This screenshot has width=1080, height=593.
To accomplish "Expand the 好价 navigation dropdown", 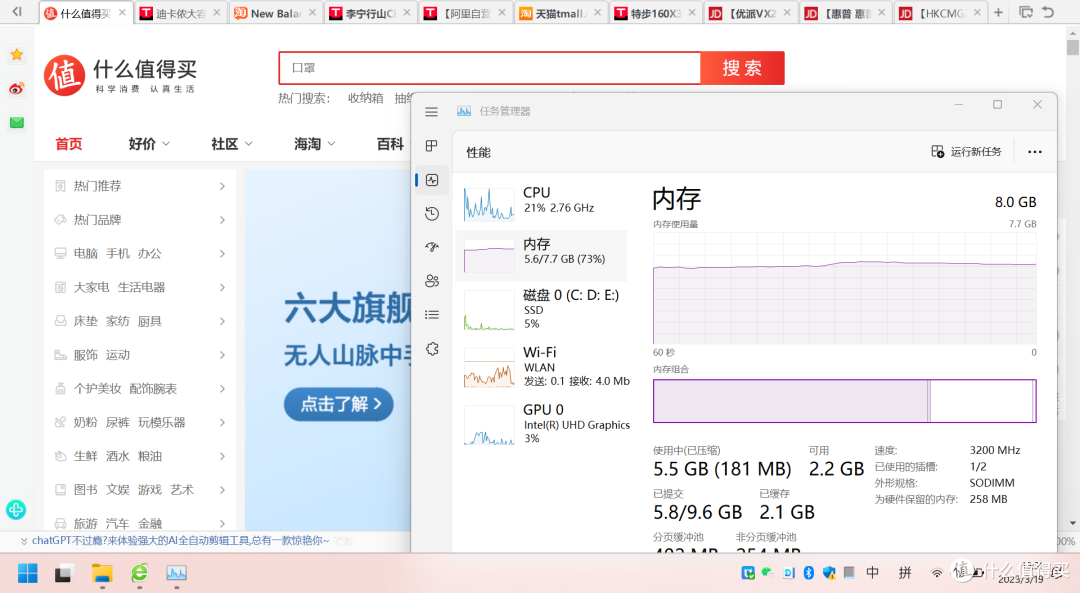I will pos(149,143).
